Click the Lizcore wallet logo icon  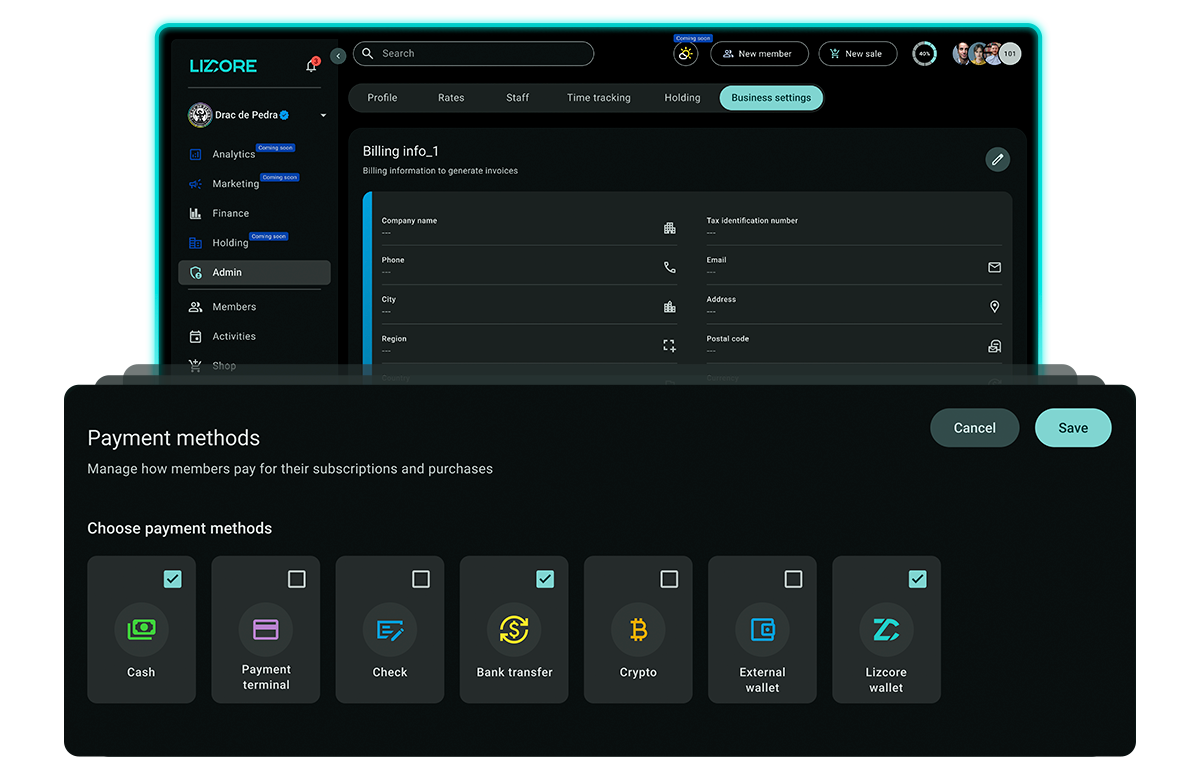pos(886,629)
